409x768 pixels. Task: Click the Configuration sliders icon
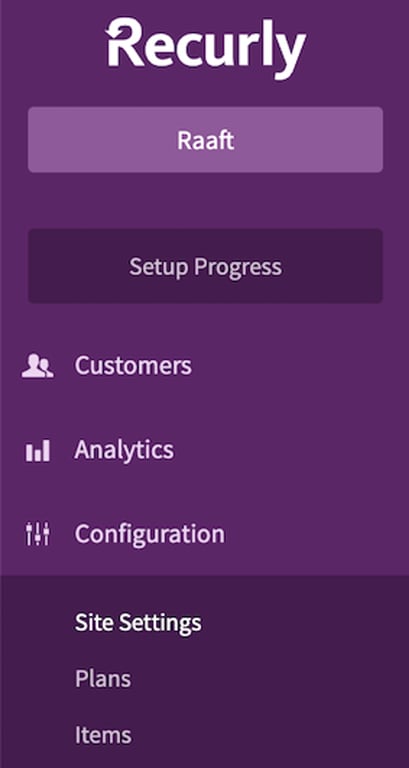click(x=38, y=534)
